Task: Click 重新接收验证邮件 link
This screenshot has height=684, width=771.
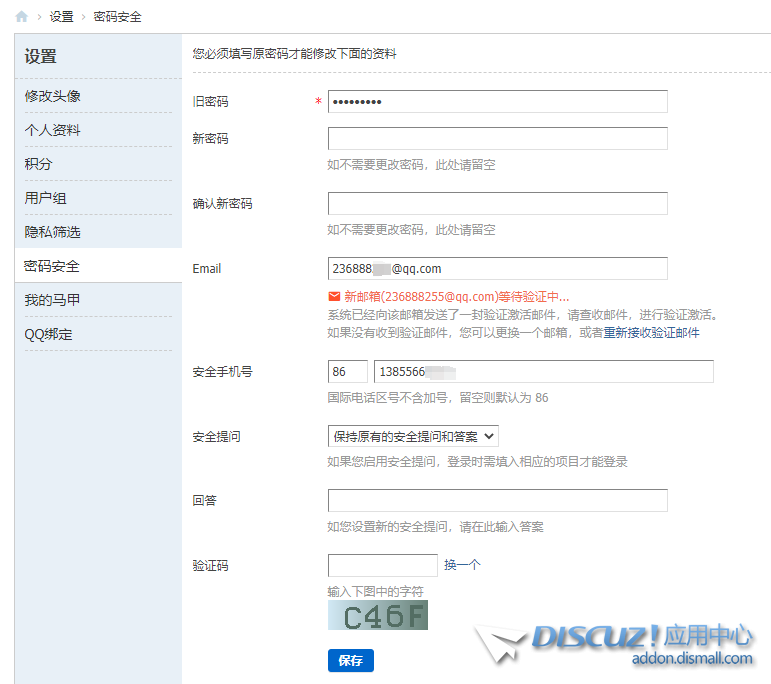Action: pyautogui.click(x=651, y=332)
